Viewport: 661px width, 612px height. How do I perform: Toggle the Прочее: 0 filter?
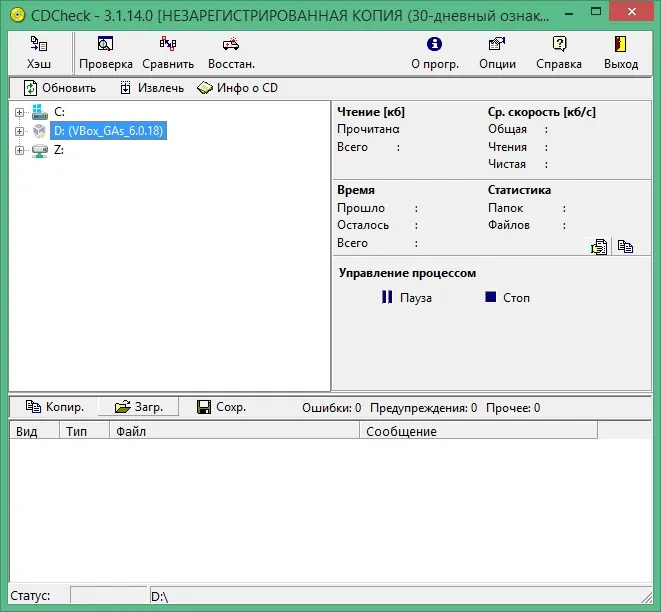point(513,408)
